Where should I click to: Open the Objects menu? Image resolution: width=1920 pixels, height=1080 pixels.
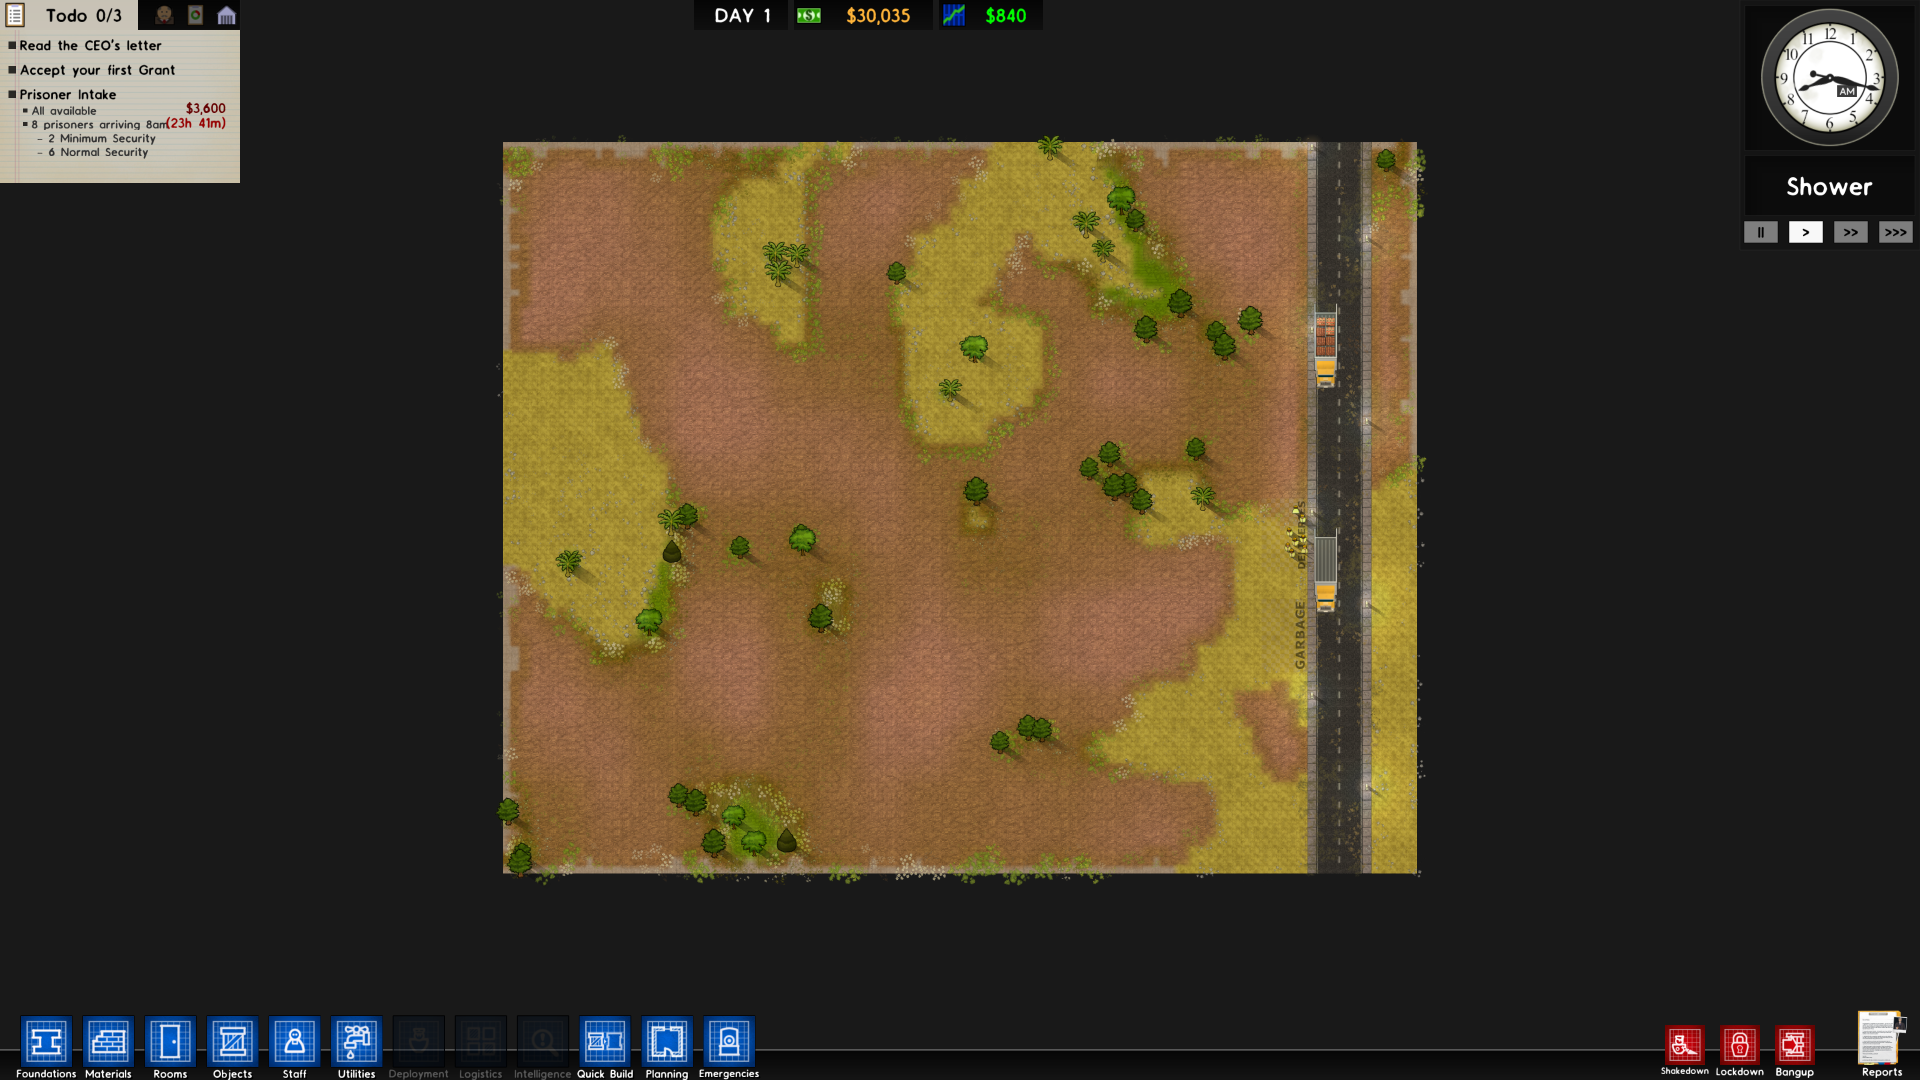[x=232, y=1042]
